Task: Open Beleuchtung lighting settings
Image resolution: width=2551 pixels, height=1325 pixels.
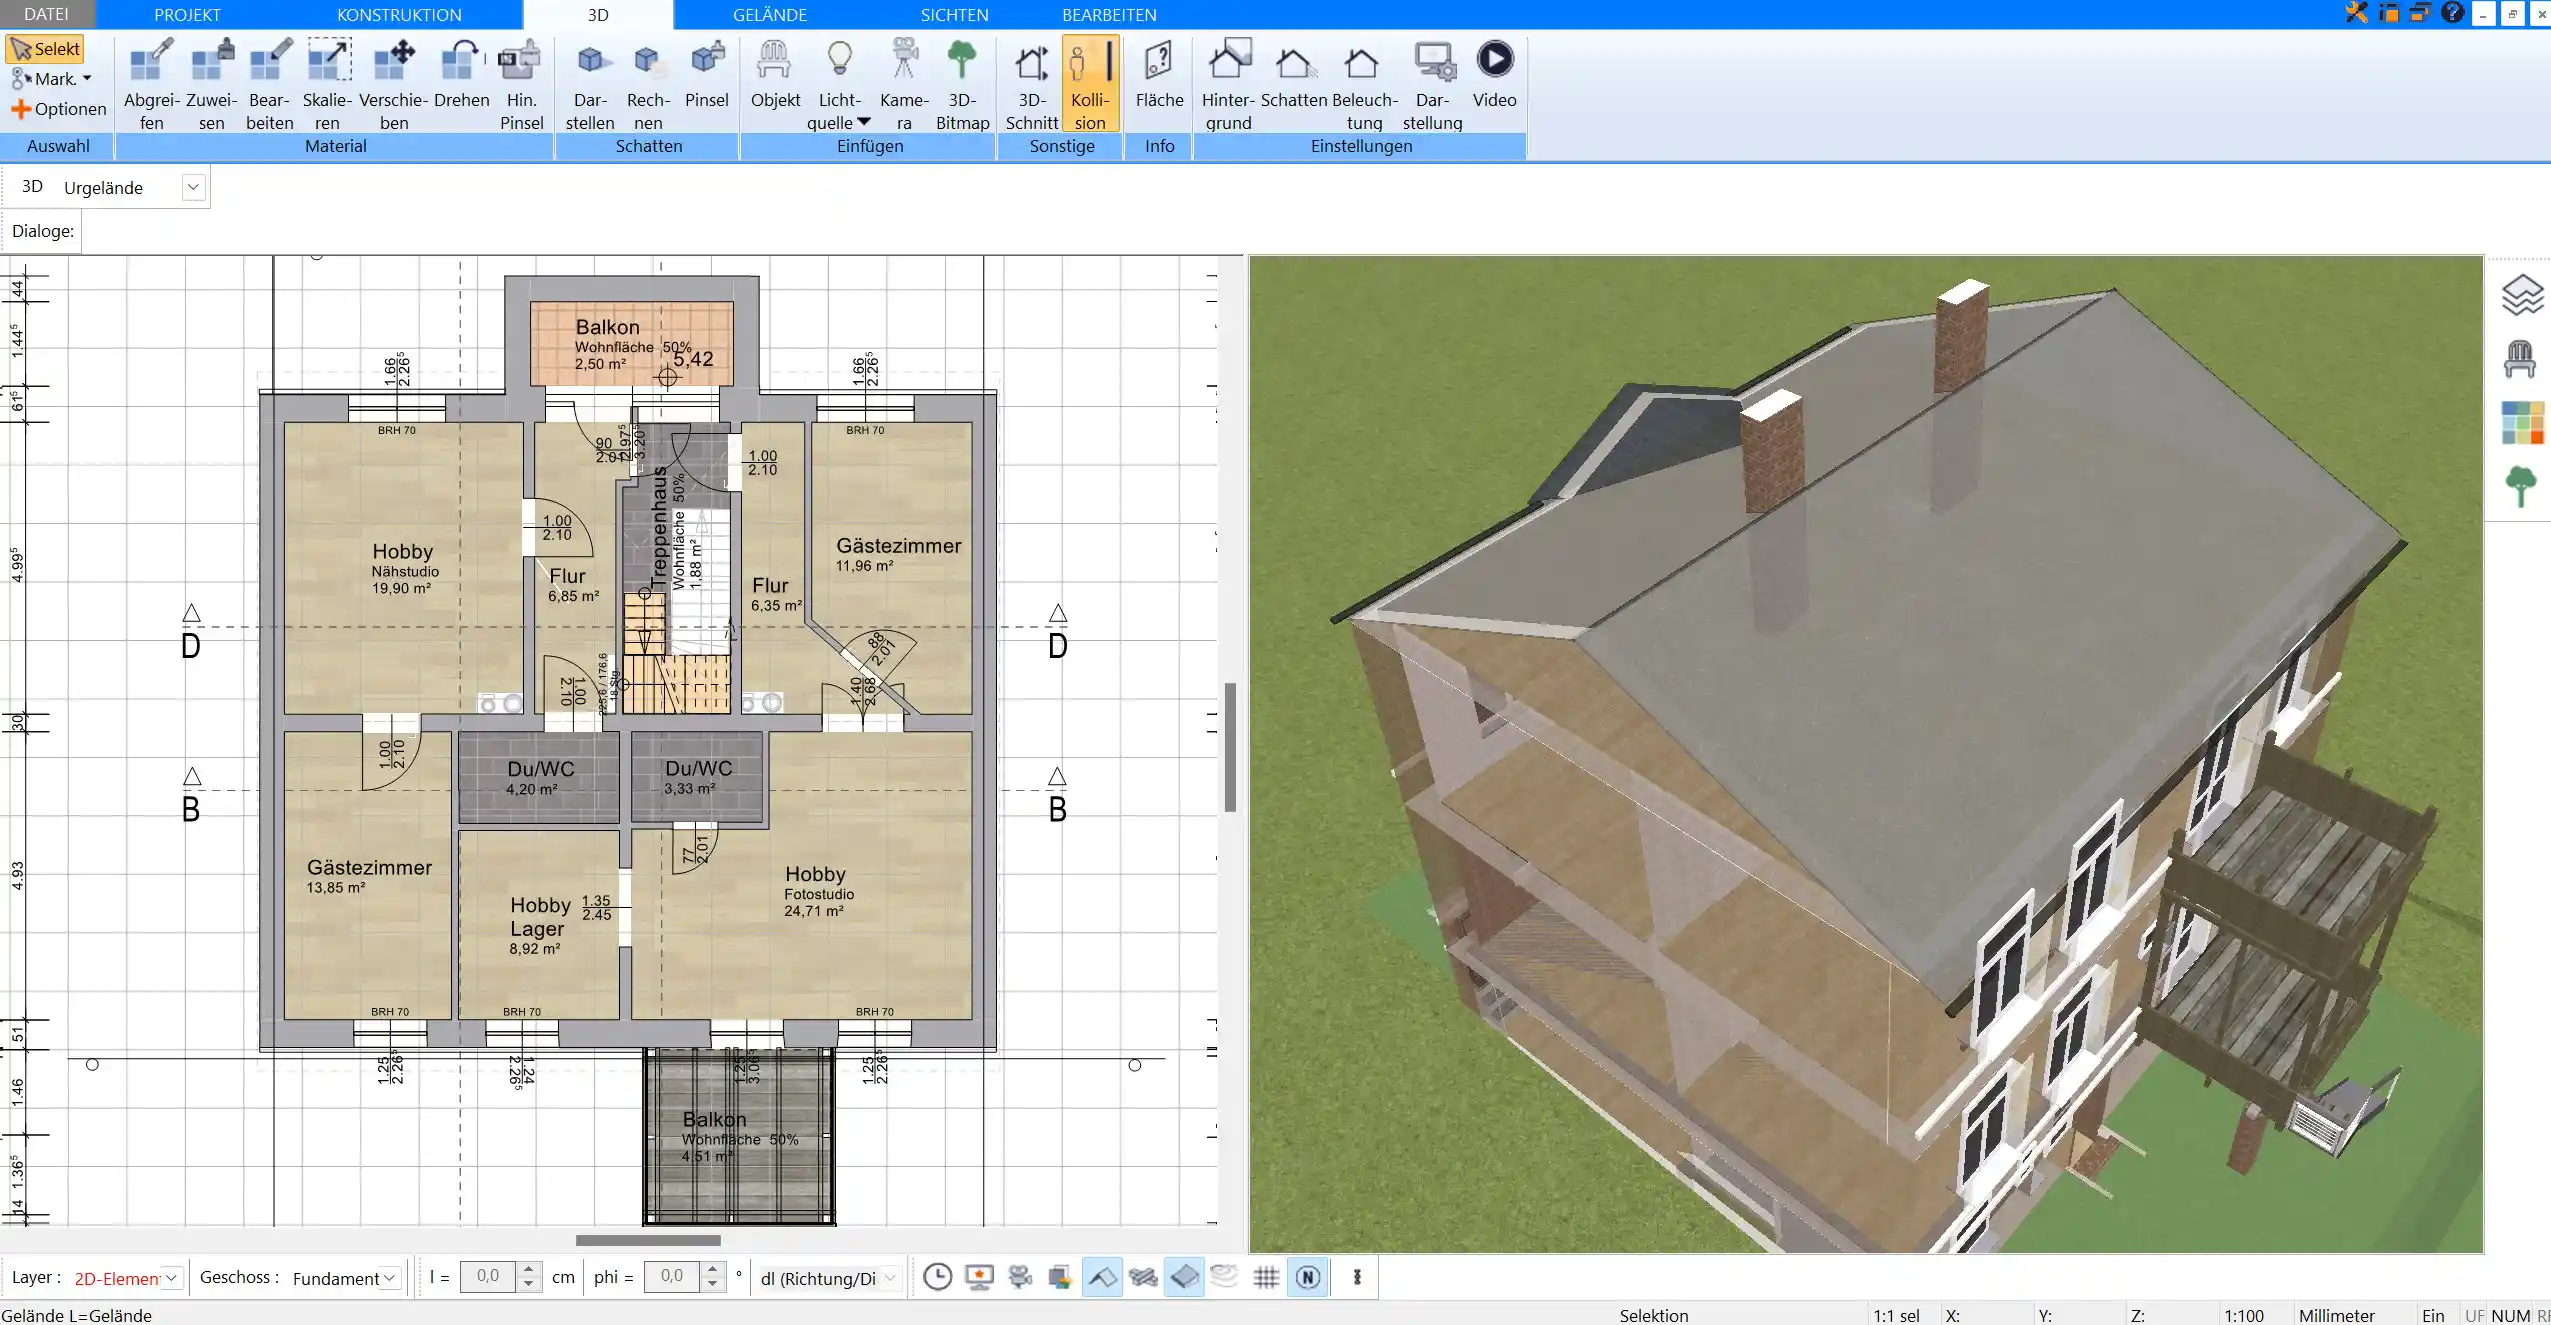Action: click(x=1364, y=84)
